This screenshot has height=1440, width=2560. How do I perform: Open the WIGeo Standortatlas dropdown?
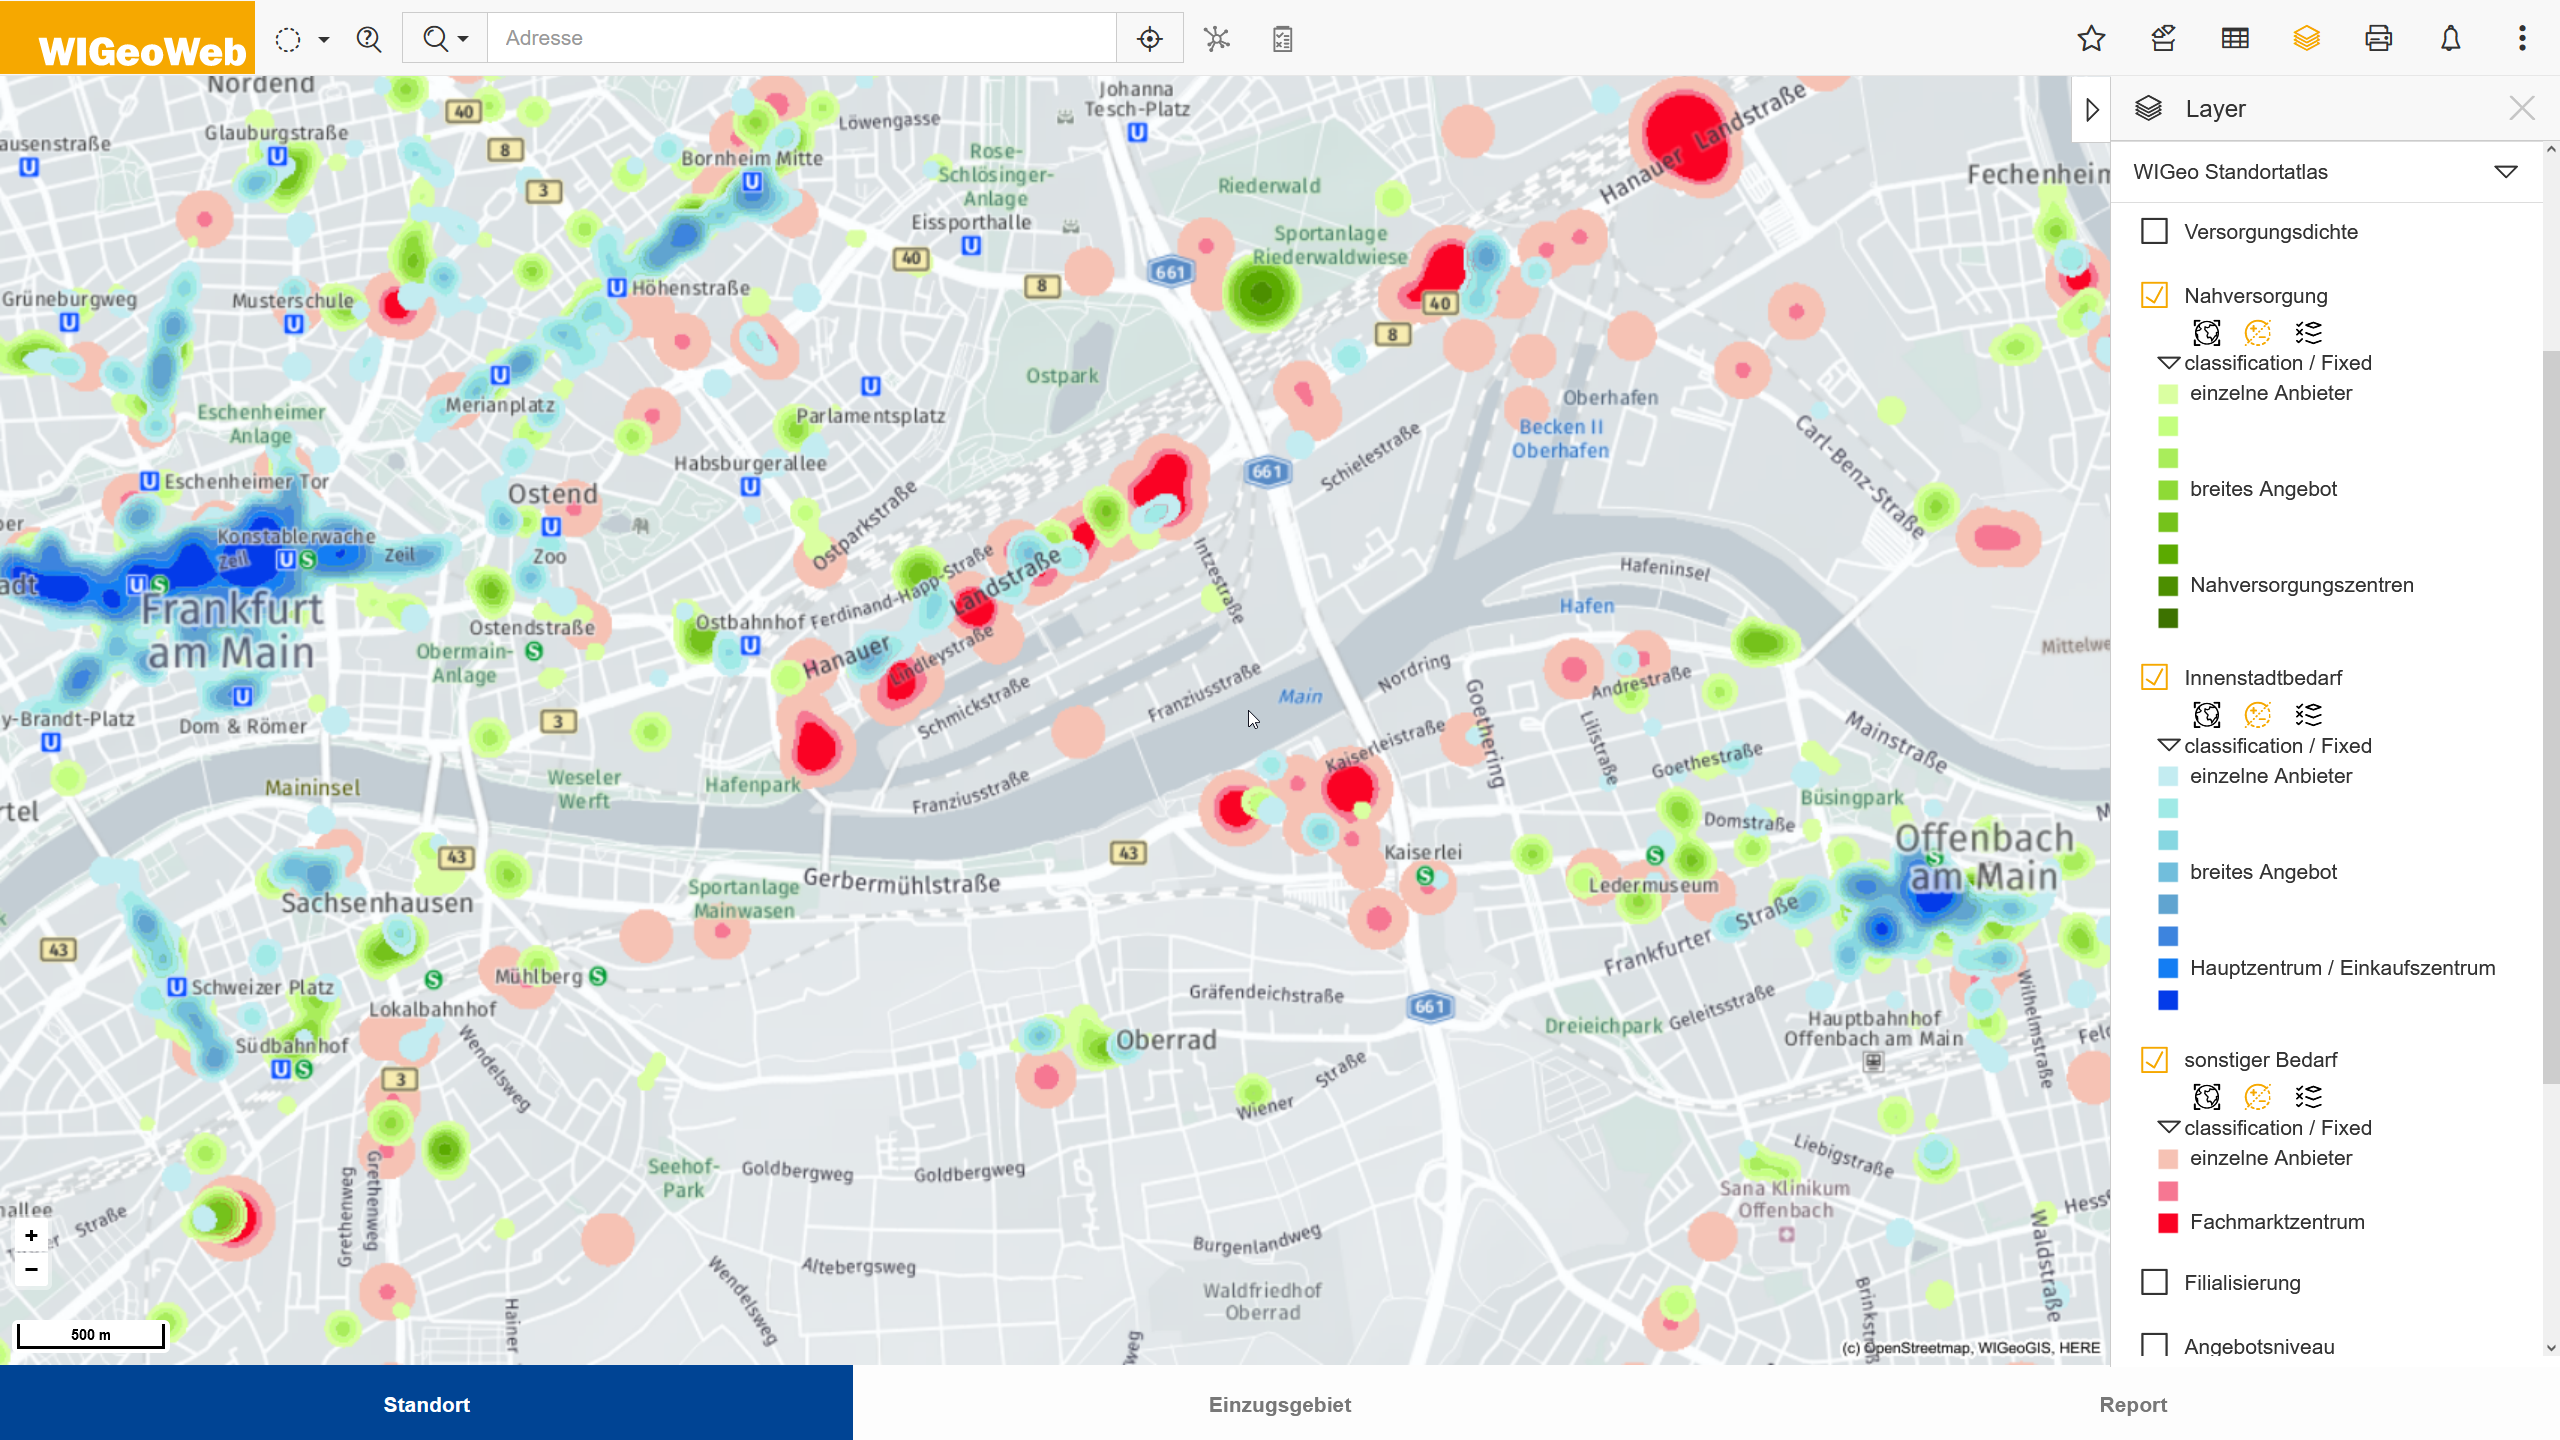[2505, 172]
